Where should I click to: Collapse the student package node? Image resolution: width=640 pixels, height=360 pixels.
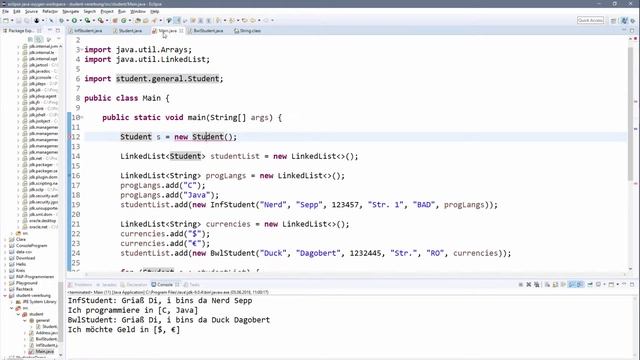tap(18, 314)
